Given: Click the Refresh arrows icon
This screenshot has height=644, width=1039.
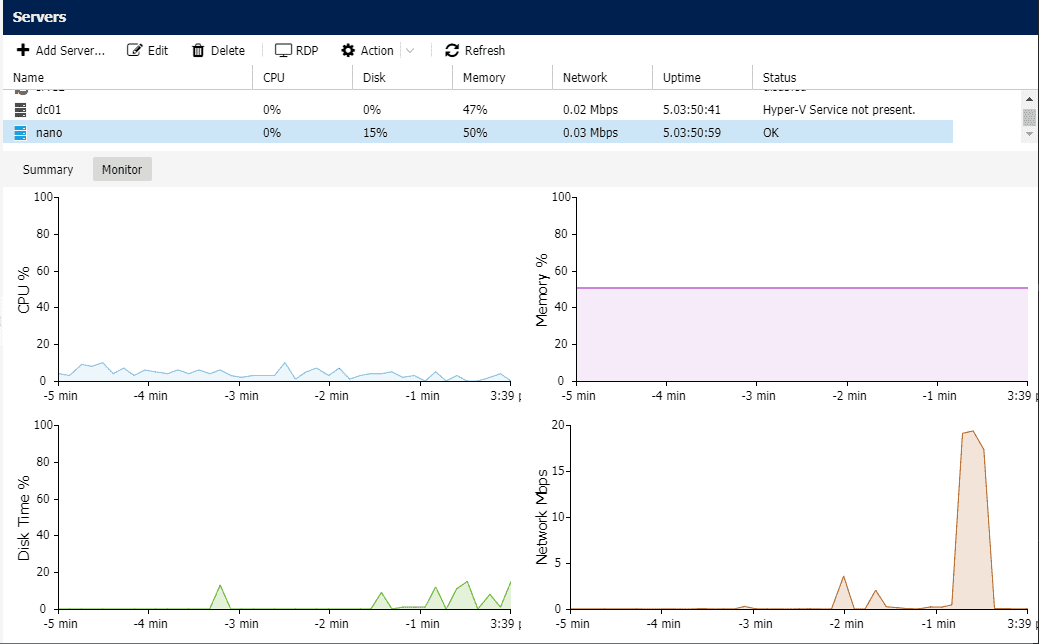Looking at the screenshot, I should pyautogui.click(x=452, y=50).
